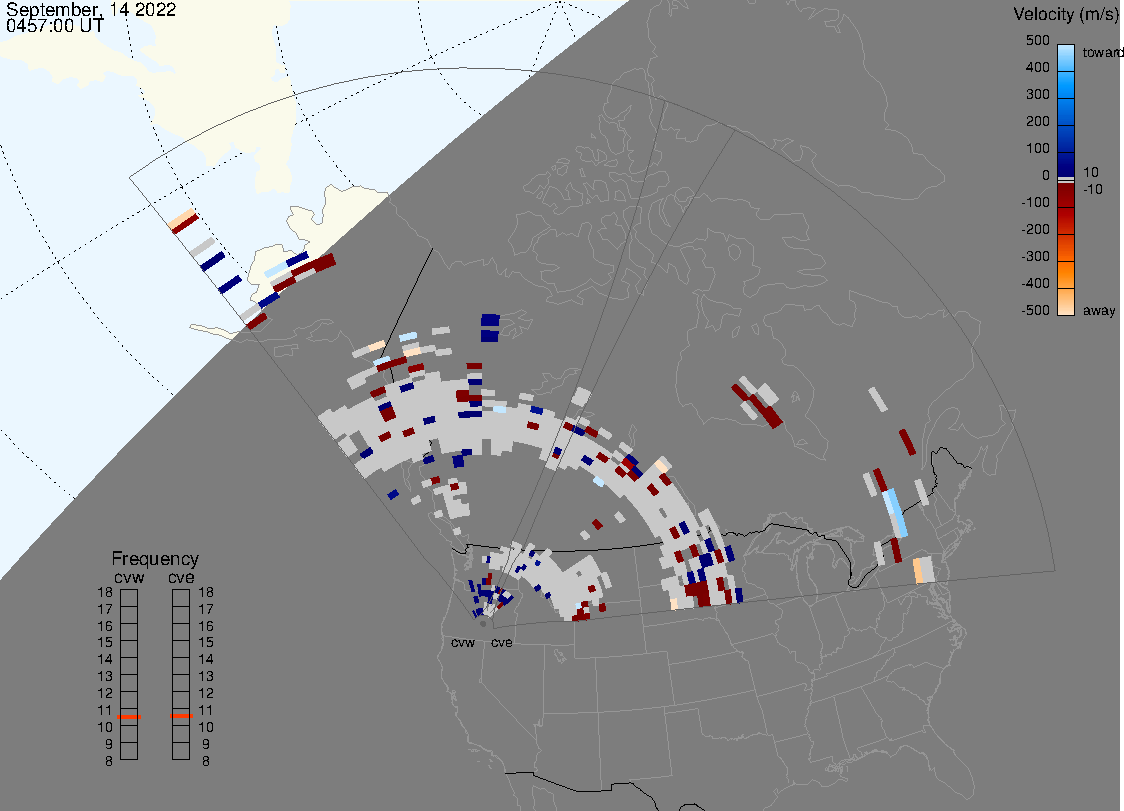Click the "away" label on velocity scale
The width and height of the screenshot is (1124, 811).
(x=1099, y=310)
